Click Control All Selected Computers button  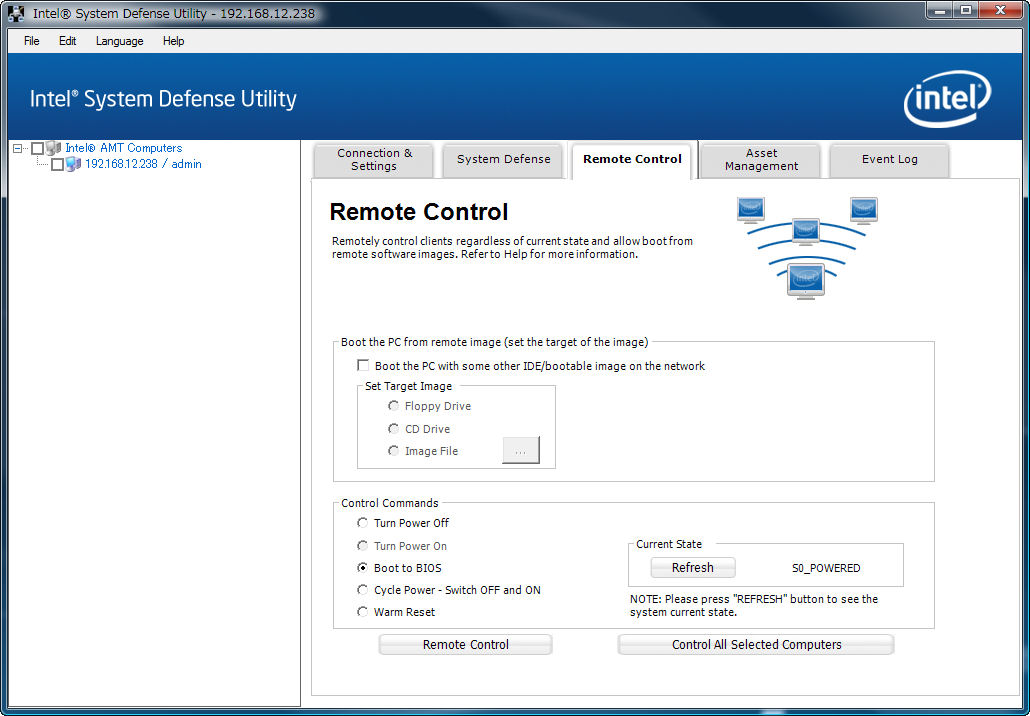[756, 645]
